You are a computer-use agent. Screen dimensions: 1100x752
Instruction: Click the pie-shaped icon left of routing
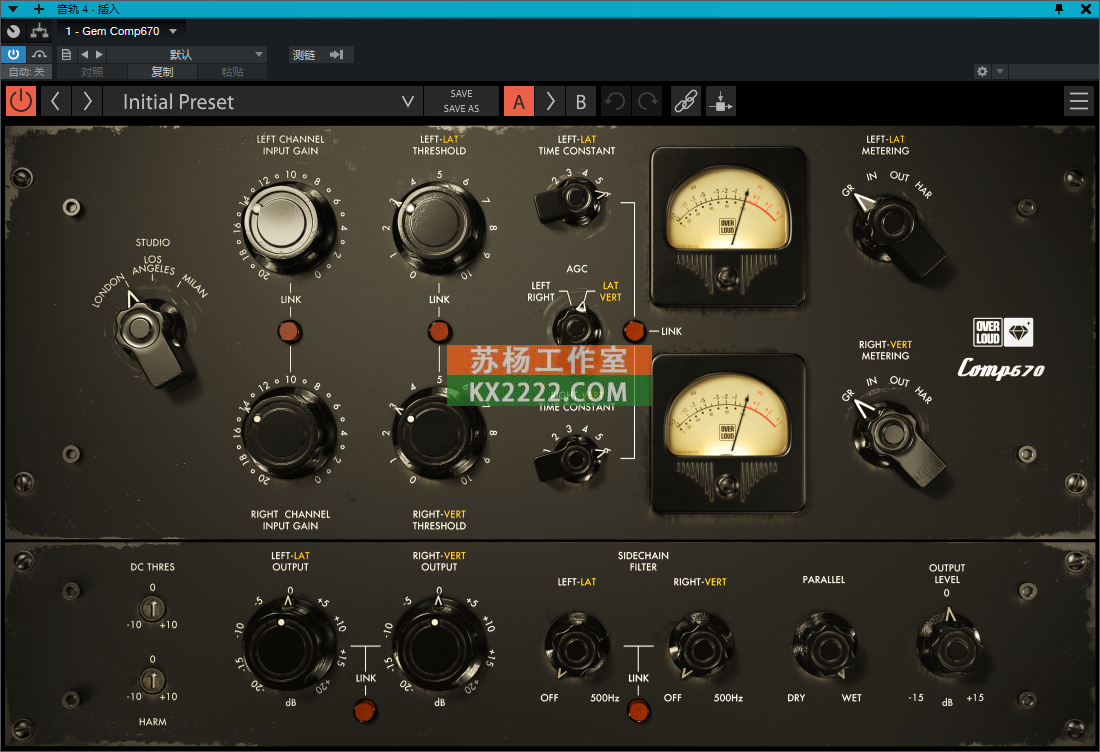click(13, 31)
